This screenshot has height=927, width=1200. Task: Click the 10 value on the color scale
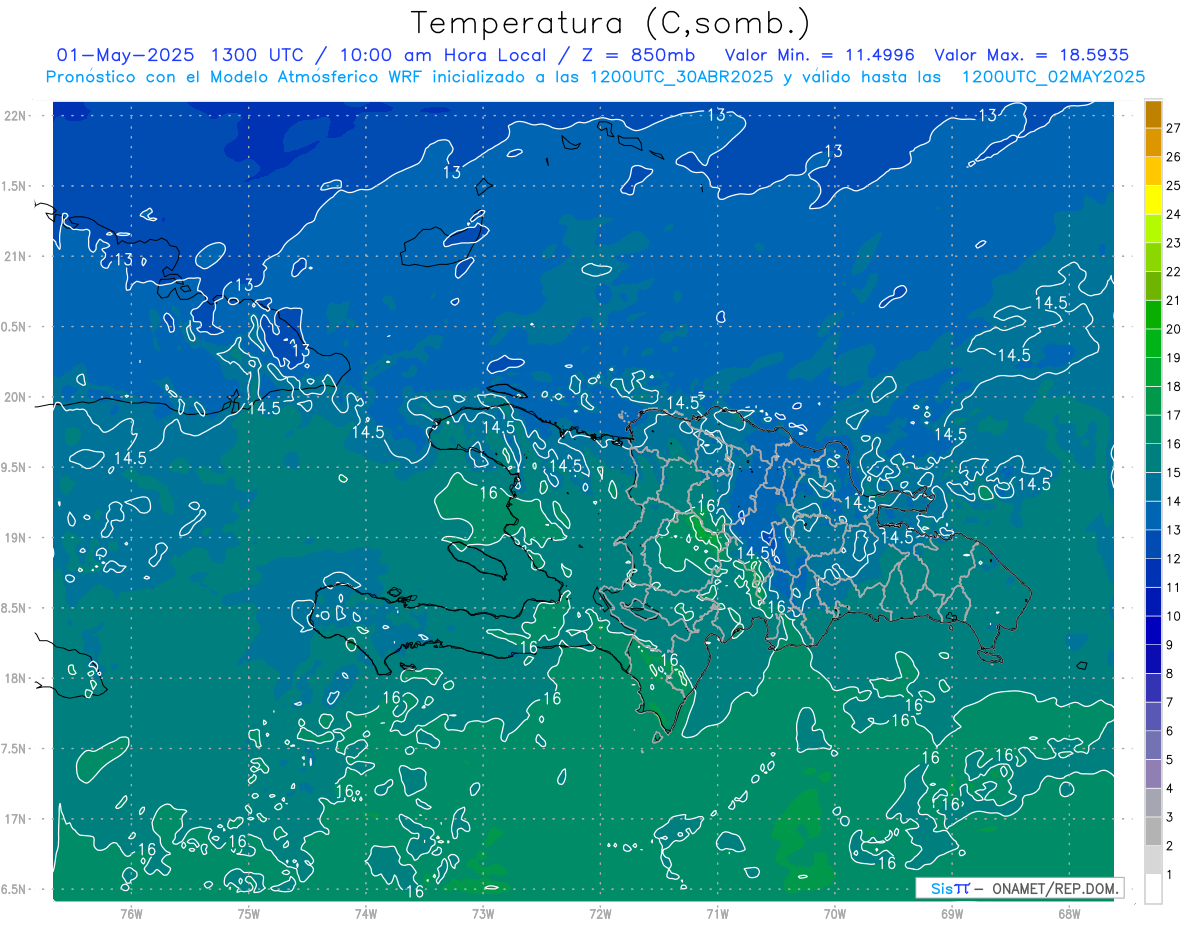1174,616
